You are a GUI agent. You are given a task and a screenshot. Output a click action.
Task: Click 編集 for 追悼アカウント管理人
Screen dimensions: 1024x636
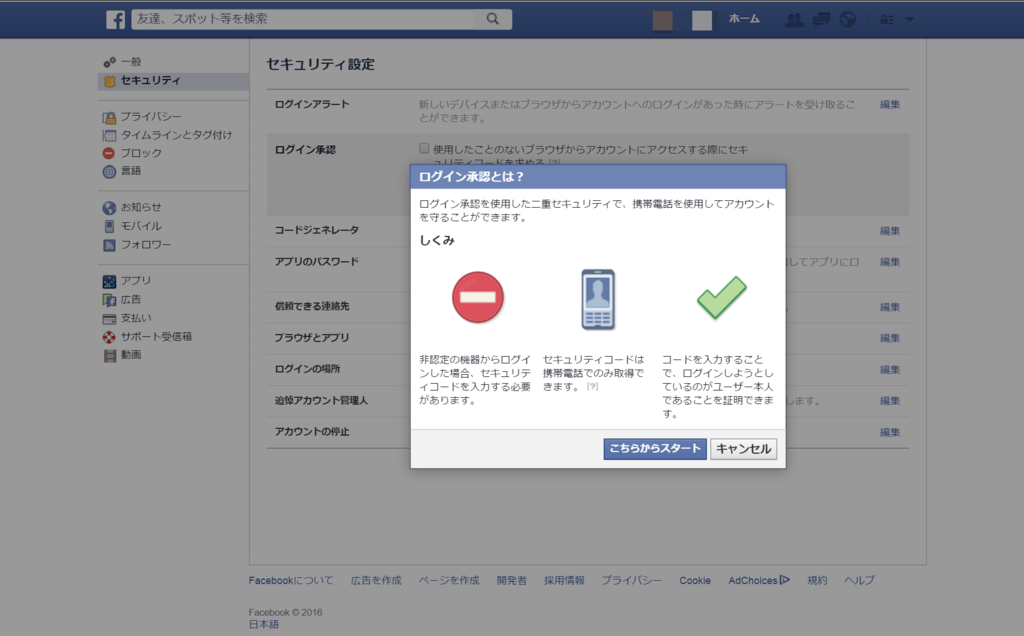(889, 401)
